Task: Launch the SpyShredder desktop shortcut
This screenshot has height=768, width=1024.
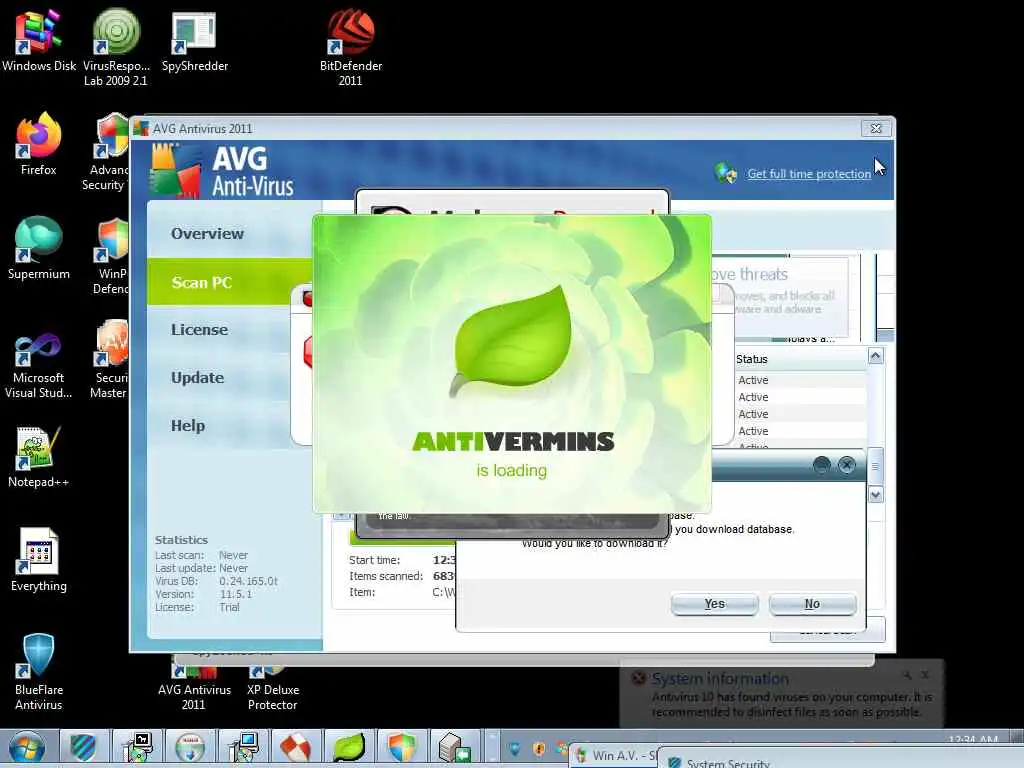Action: [x=195, y=40]
